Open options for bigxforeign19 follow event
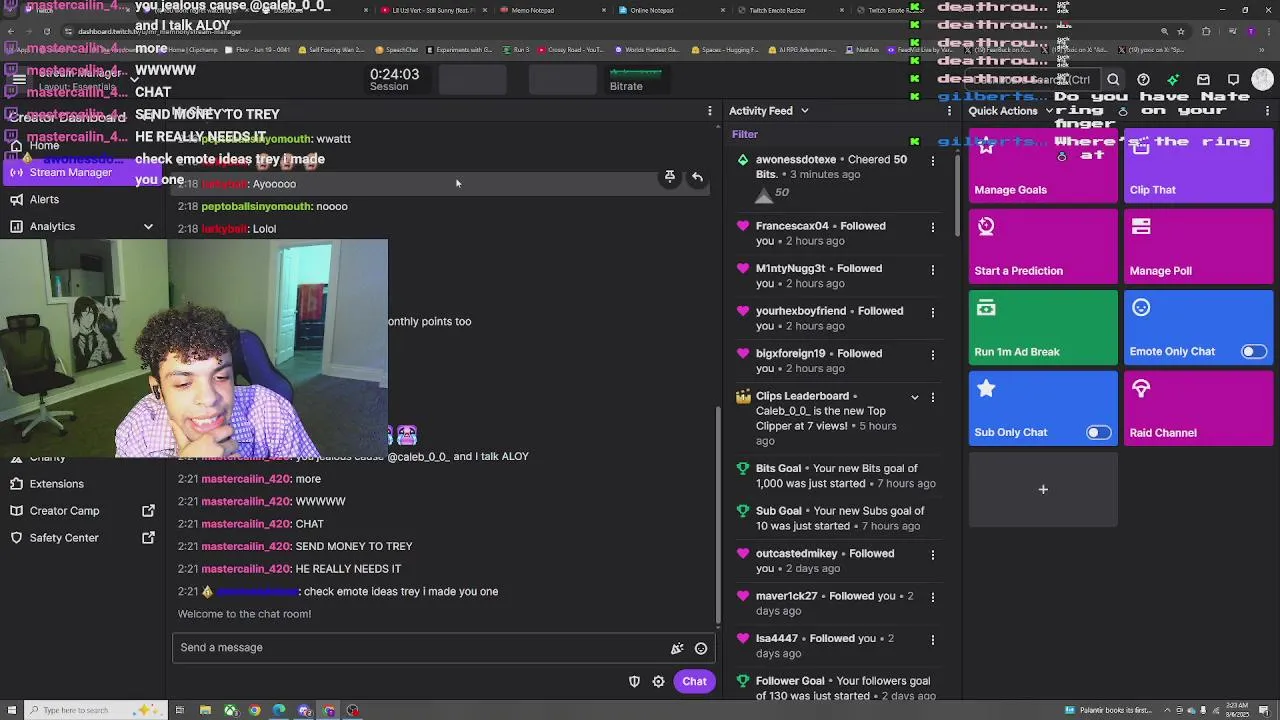 point(933,354)
